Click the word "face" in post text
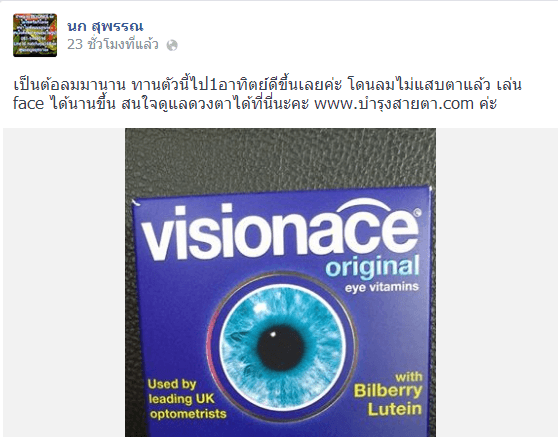558x437 pixels. coord(28,104)
